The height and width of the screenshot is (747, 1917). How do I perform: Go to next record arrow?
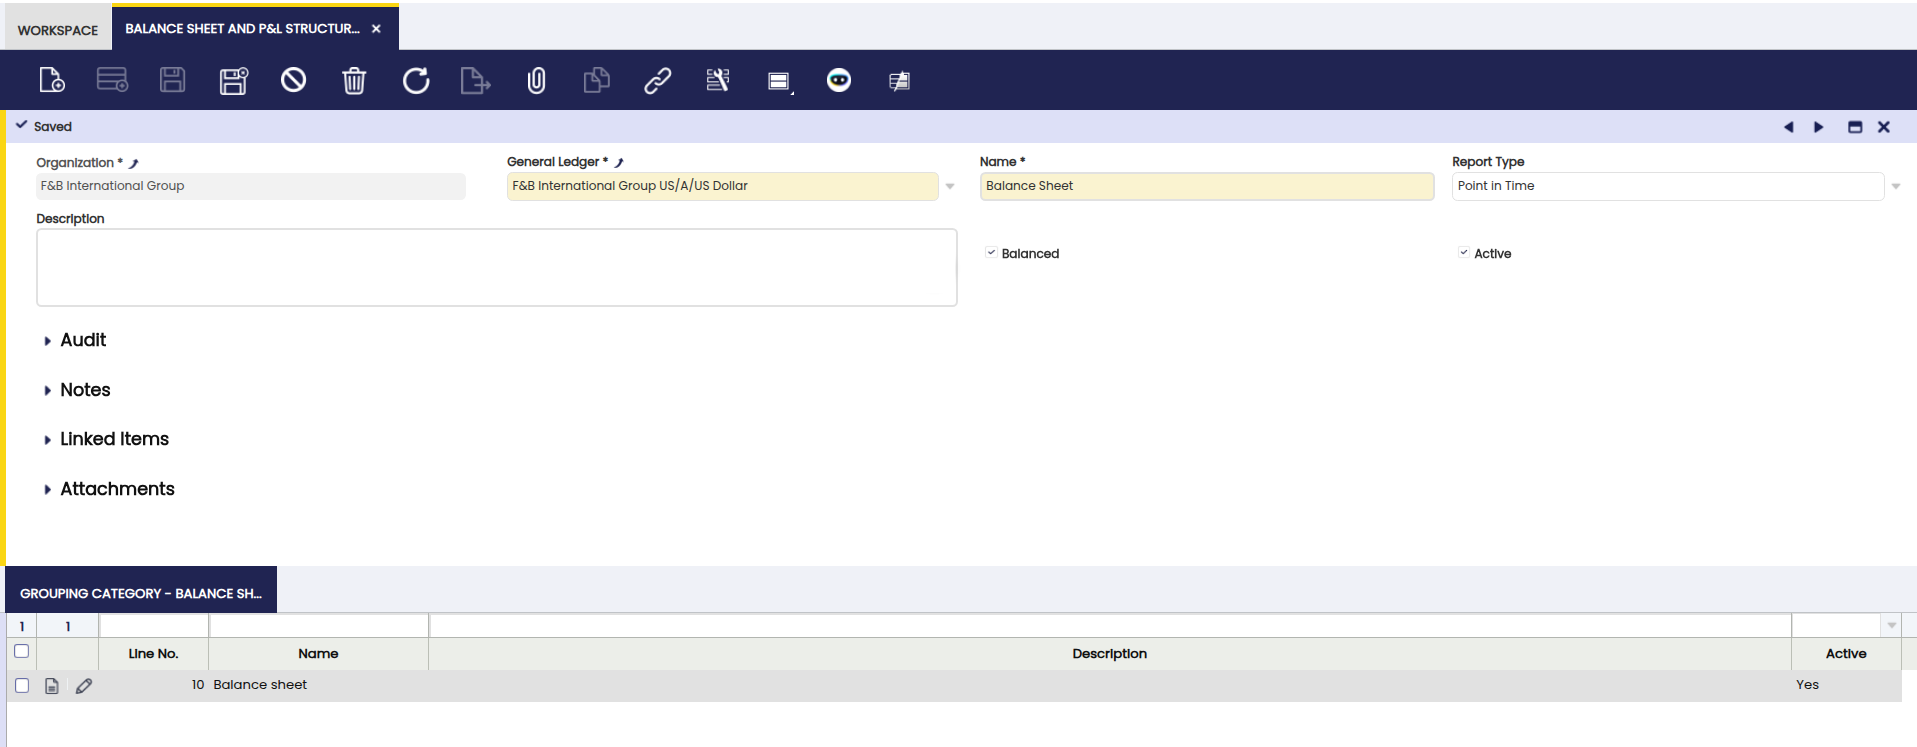tap(1819, 127)
